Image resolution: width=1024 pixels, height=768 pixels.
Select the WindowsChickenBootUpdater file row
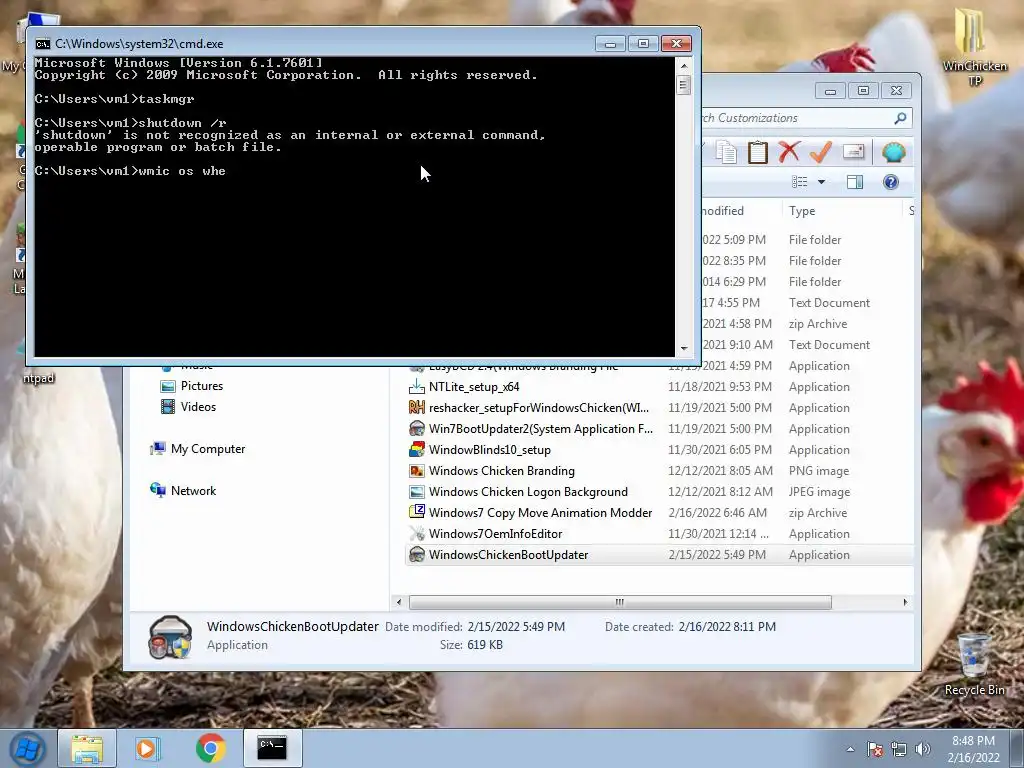click(660, 554)
